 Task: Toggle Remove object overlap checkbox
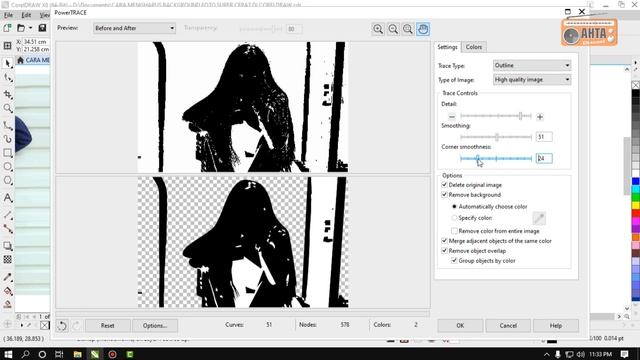(x=444, y=251)
